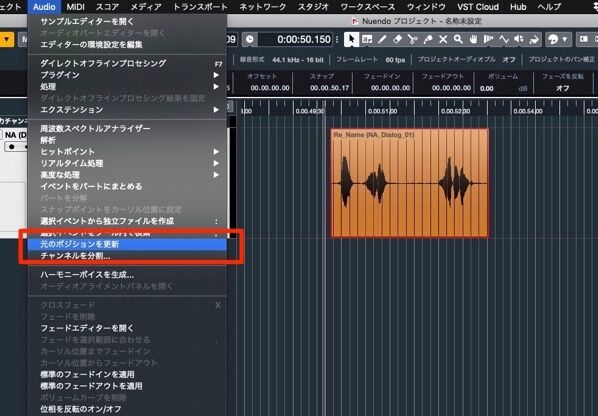The width and height of the screenshot is (598, 416).
Task: Select the Zoom magnifier tool
Action: (458, 39)
